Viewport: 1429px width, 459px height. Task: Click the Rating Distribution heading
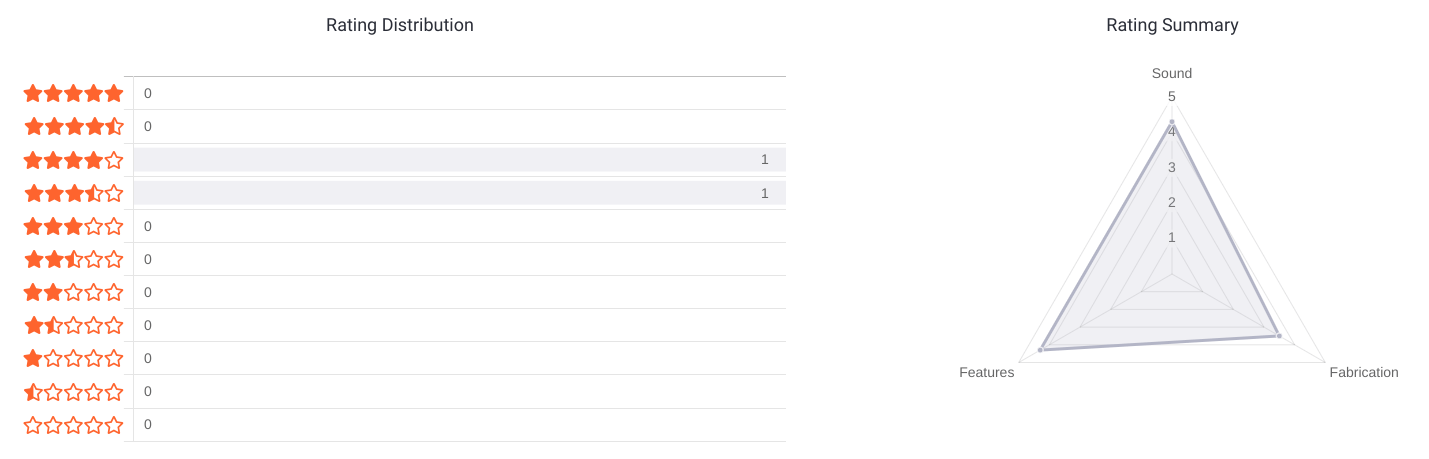[x=399, y=25]
